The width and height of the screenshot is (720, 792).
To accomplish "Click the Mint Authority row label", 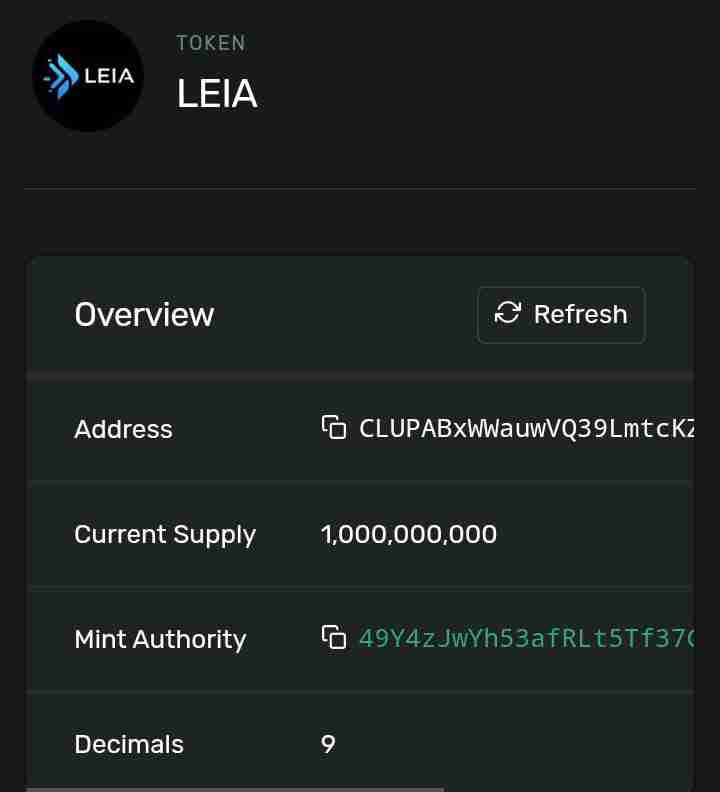I will pyautogui.click(x=160, y=639).
